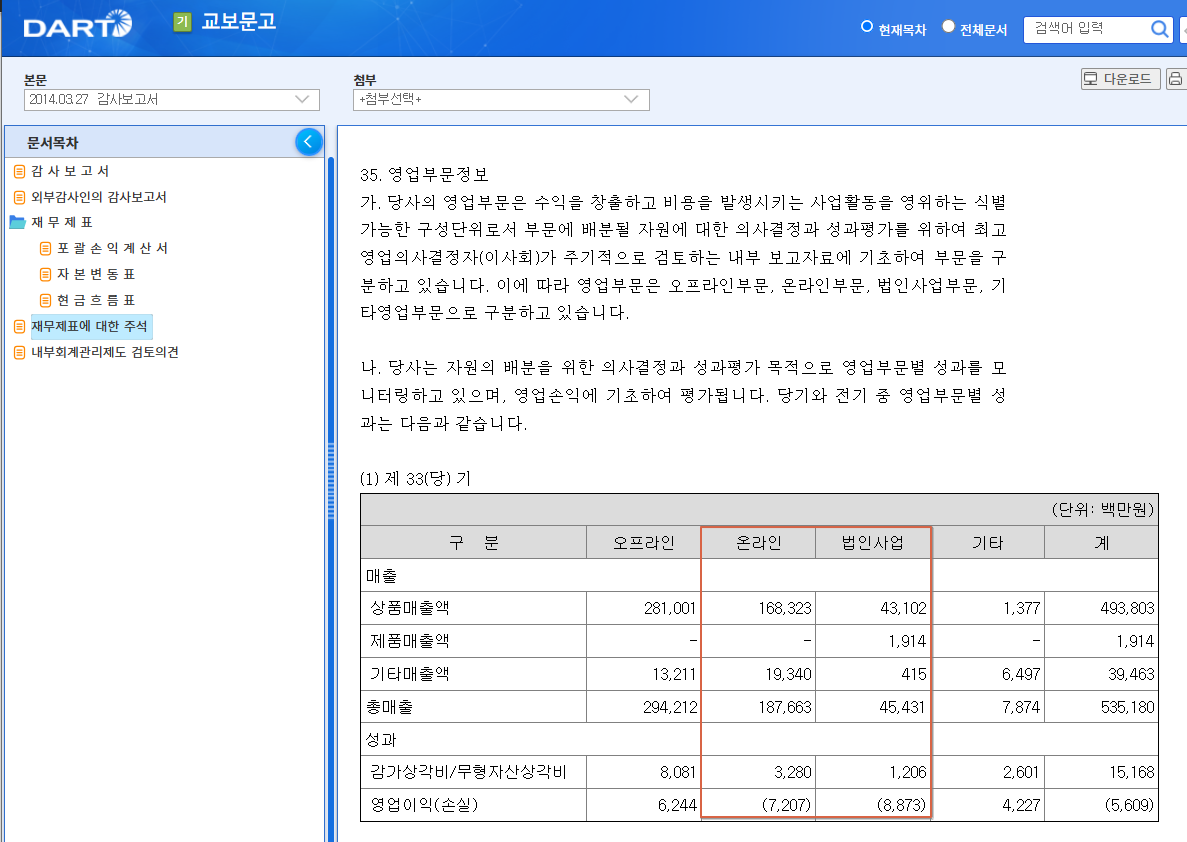Open 외부감사인의 감사보고서 in the tree
This screenshot has width=1187, height=842.
tap(98, 197)
